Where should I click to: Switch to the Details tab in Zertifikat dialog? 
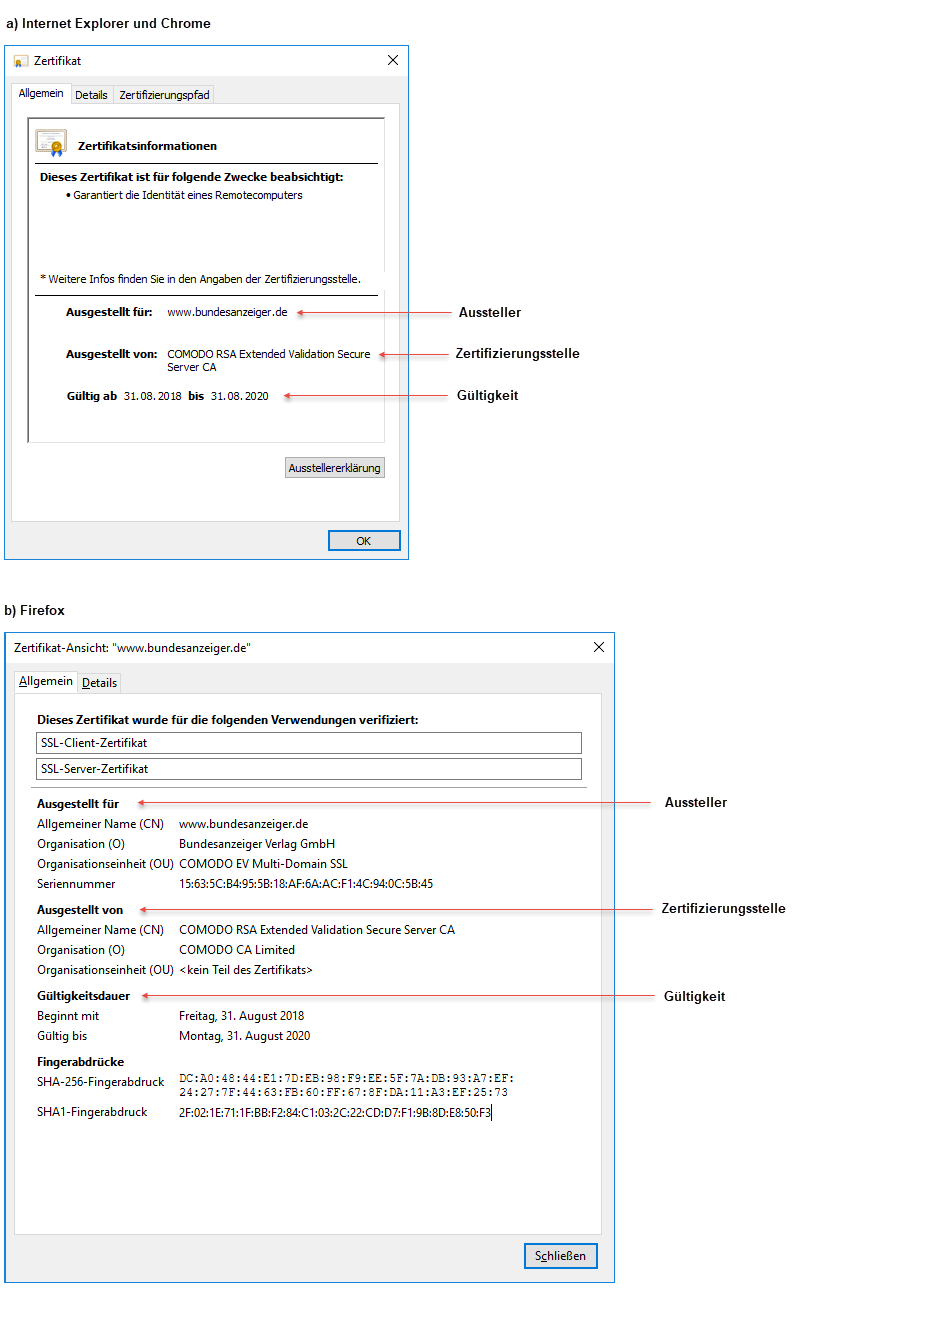[91, 95]
